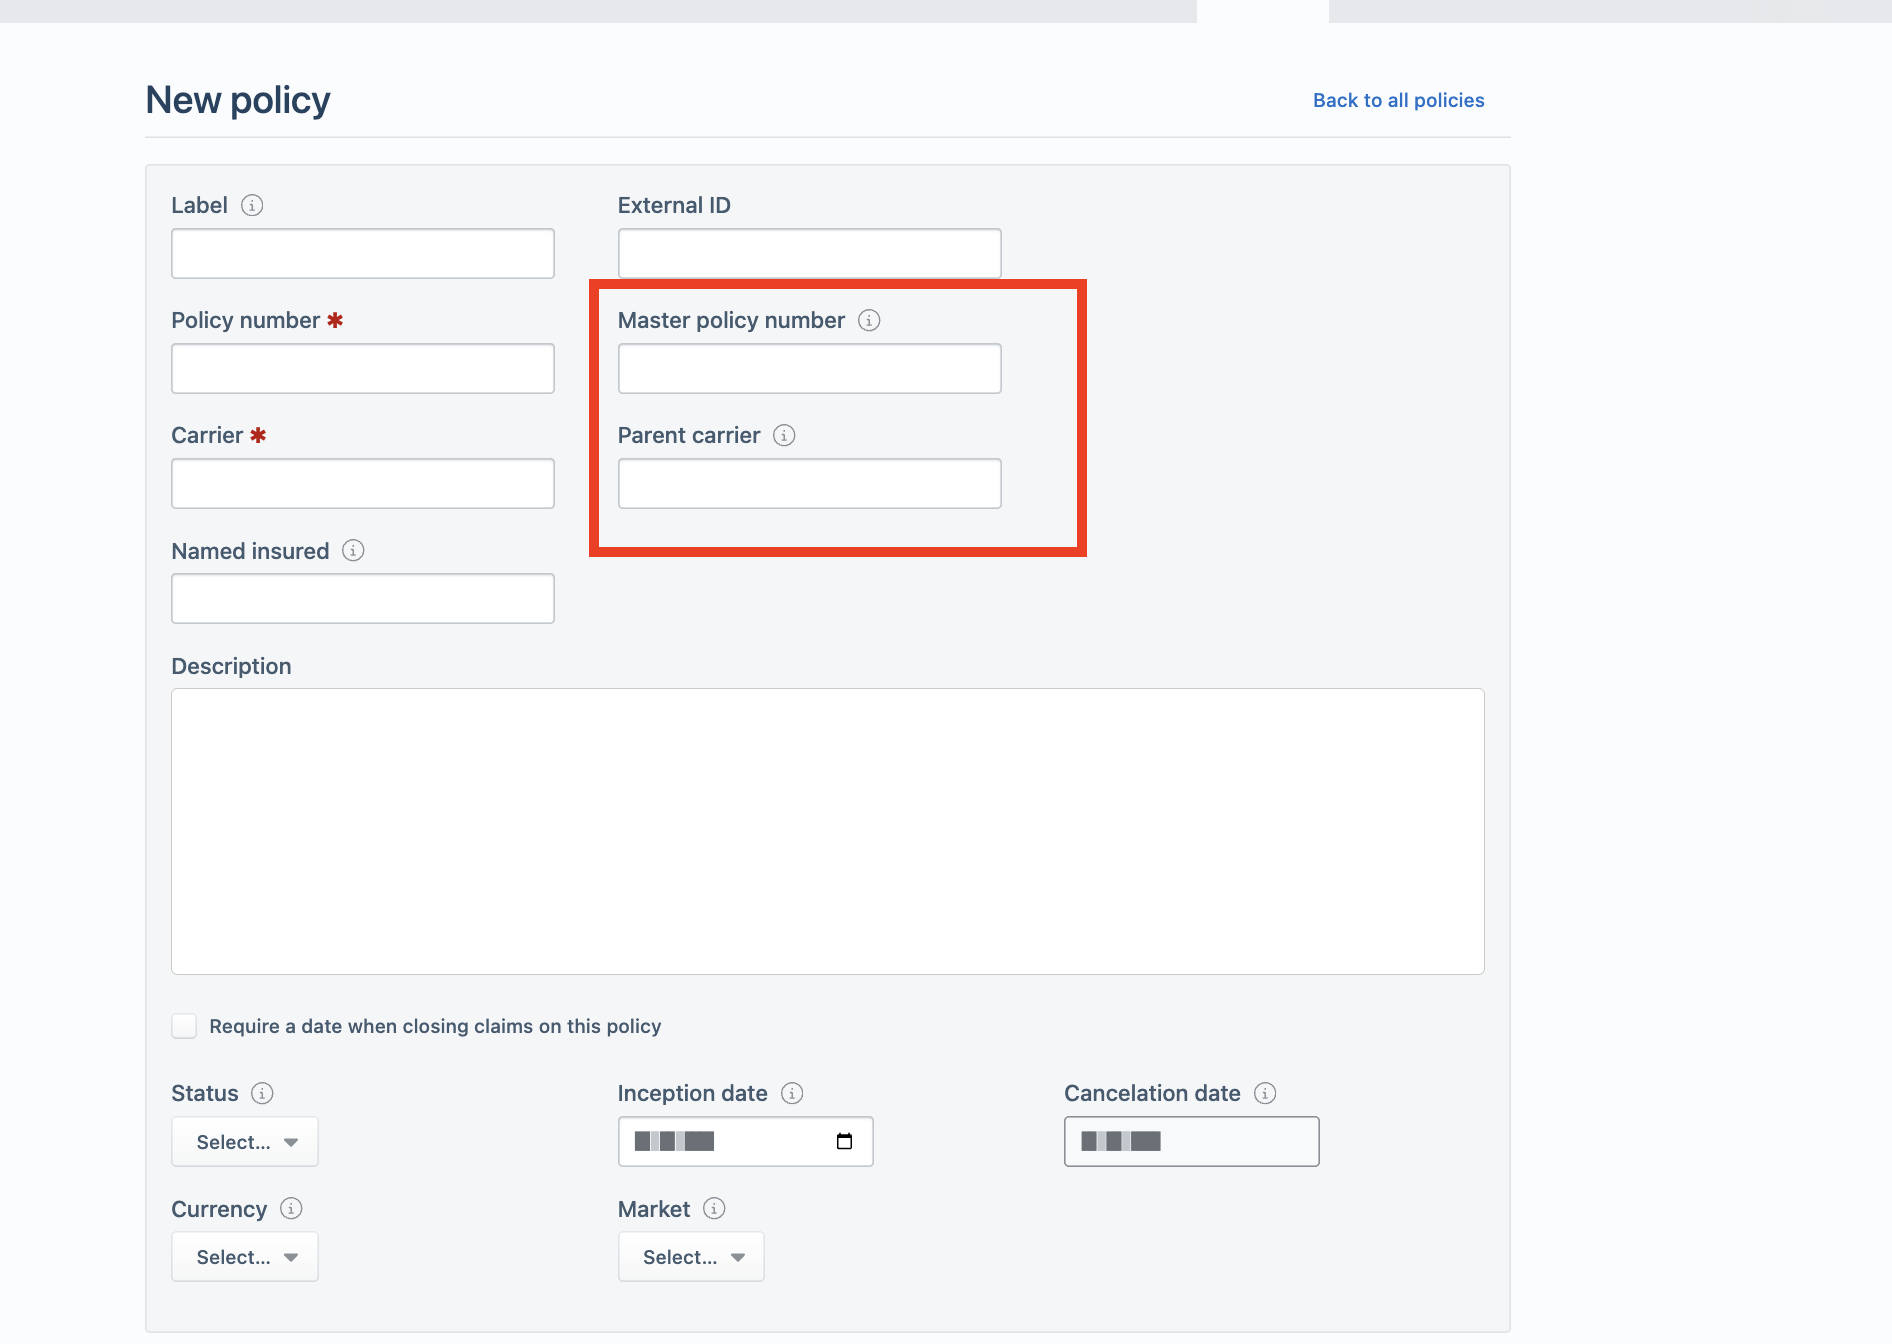Expand the Currency select dropdown
1892x1344 pixels.
tap(245, 1257)
